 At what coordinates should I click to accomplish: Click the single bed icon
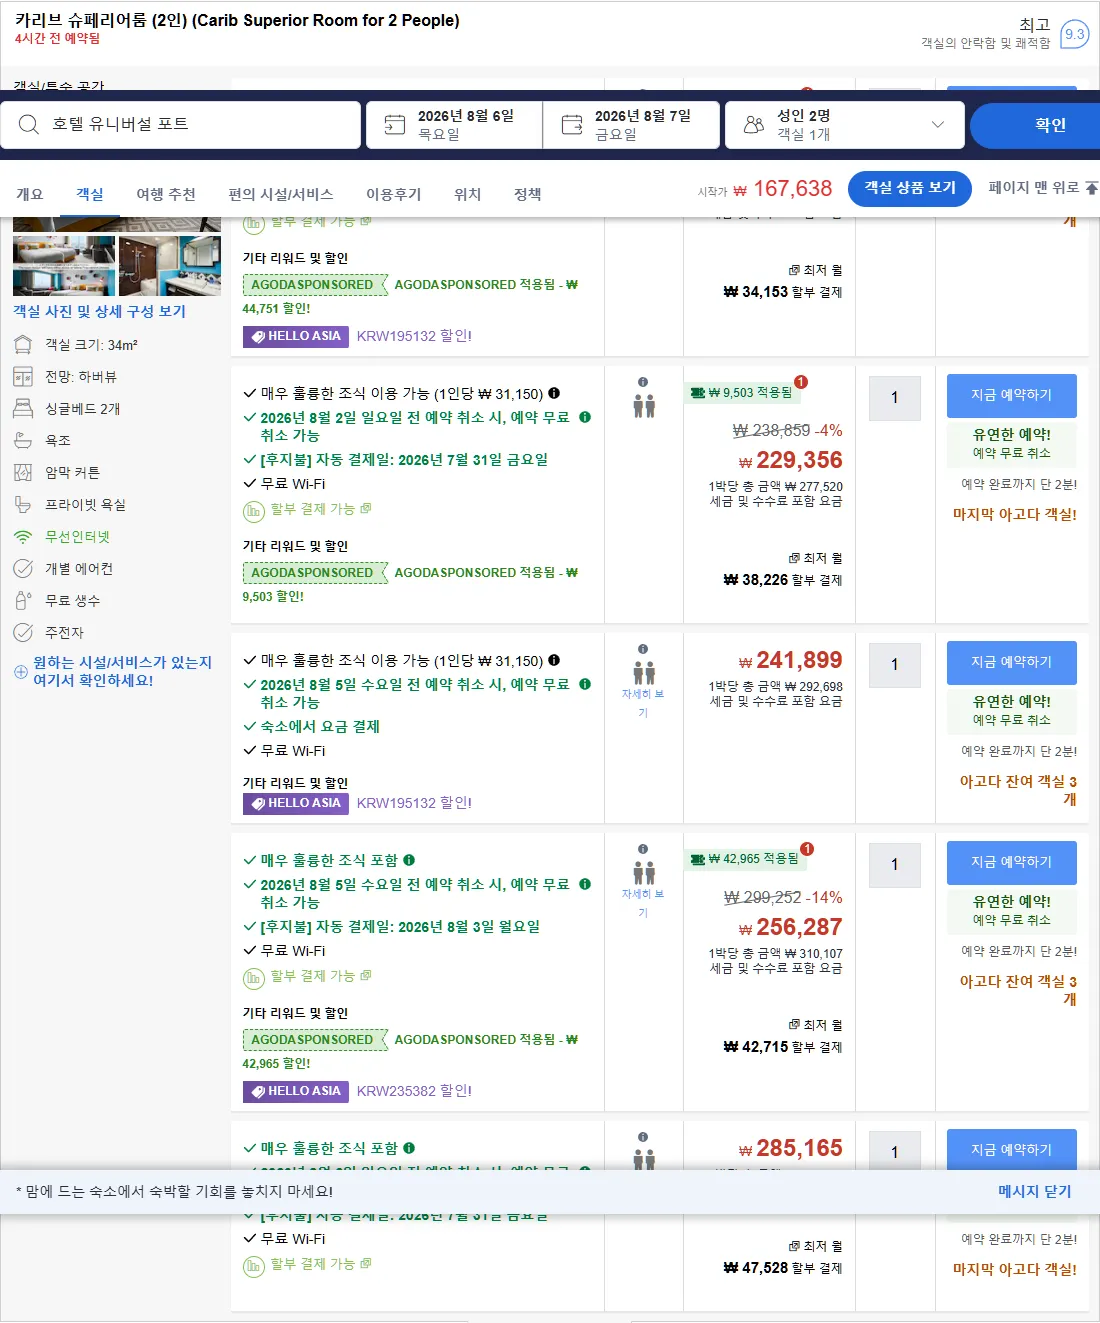coord(23,409)
